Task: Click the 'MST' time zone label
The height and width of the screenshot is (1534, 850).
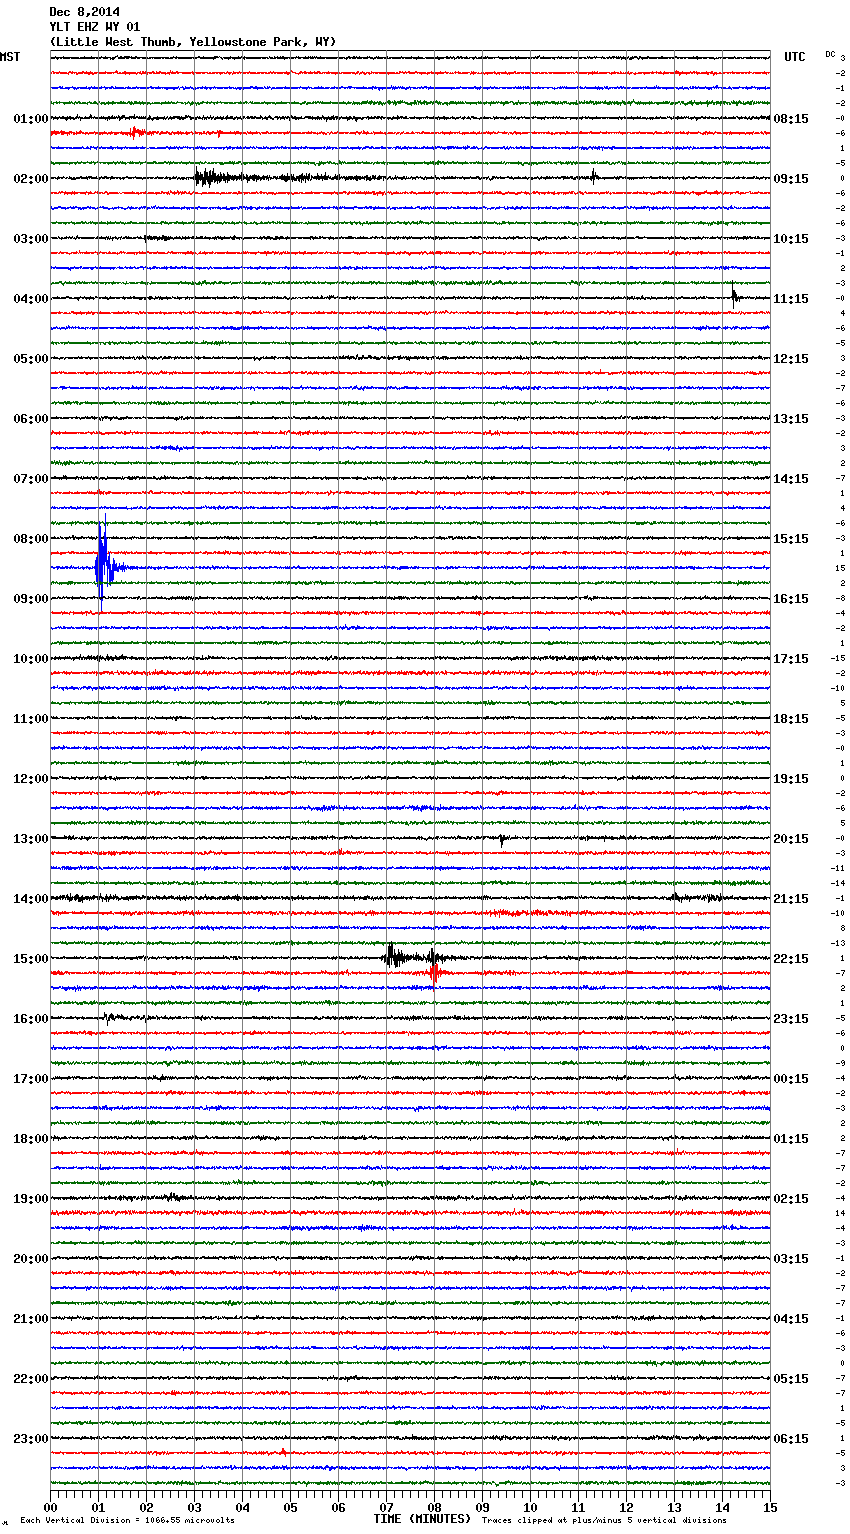Action: click(x=9, y=57)
